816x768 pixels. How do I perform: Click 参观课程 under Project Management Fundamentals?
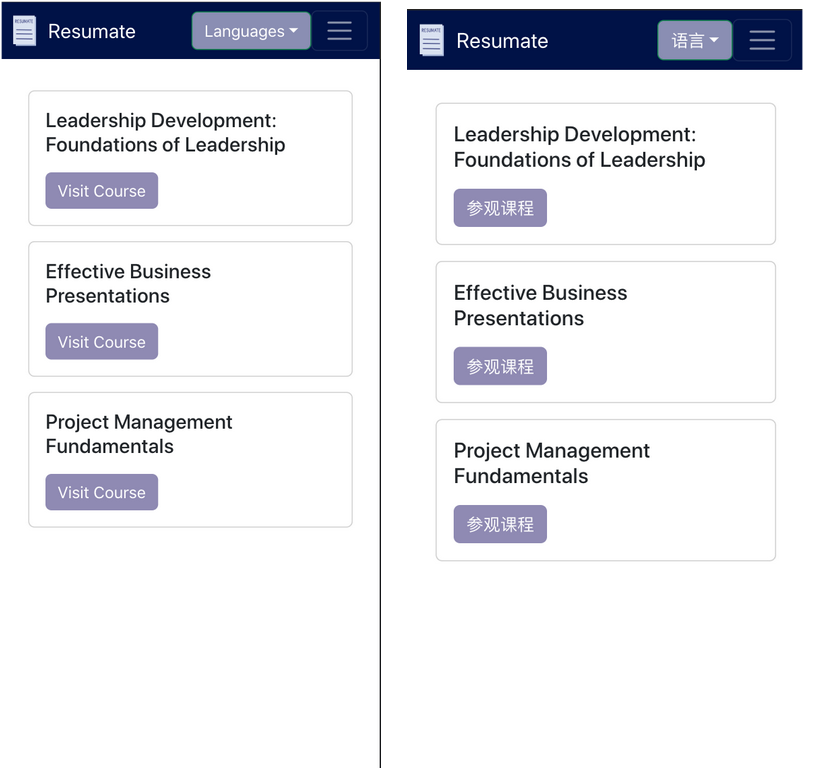pyautogui.click(x=500, y=524)
